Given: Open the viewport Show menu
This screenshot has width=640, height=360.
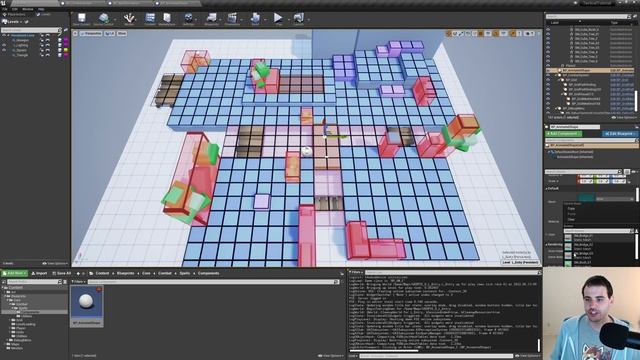Looking at the screenshot, I should 122,33.
